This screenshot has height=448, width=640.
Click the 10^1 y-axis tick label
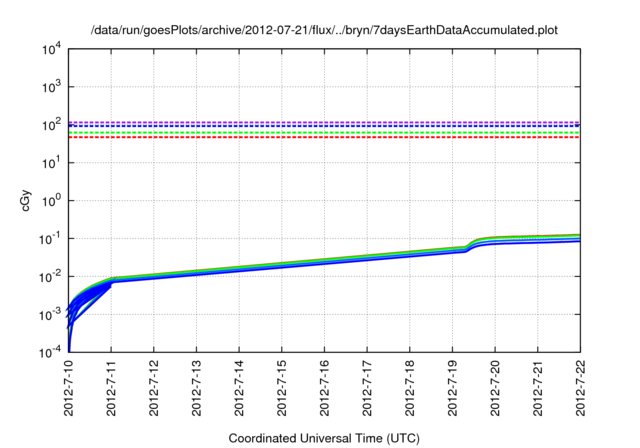[x=52, y=163]
